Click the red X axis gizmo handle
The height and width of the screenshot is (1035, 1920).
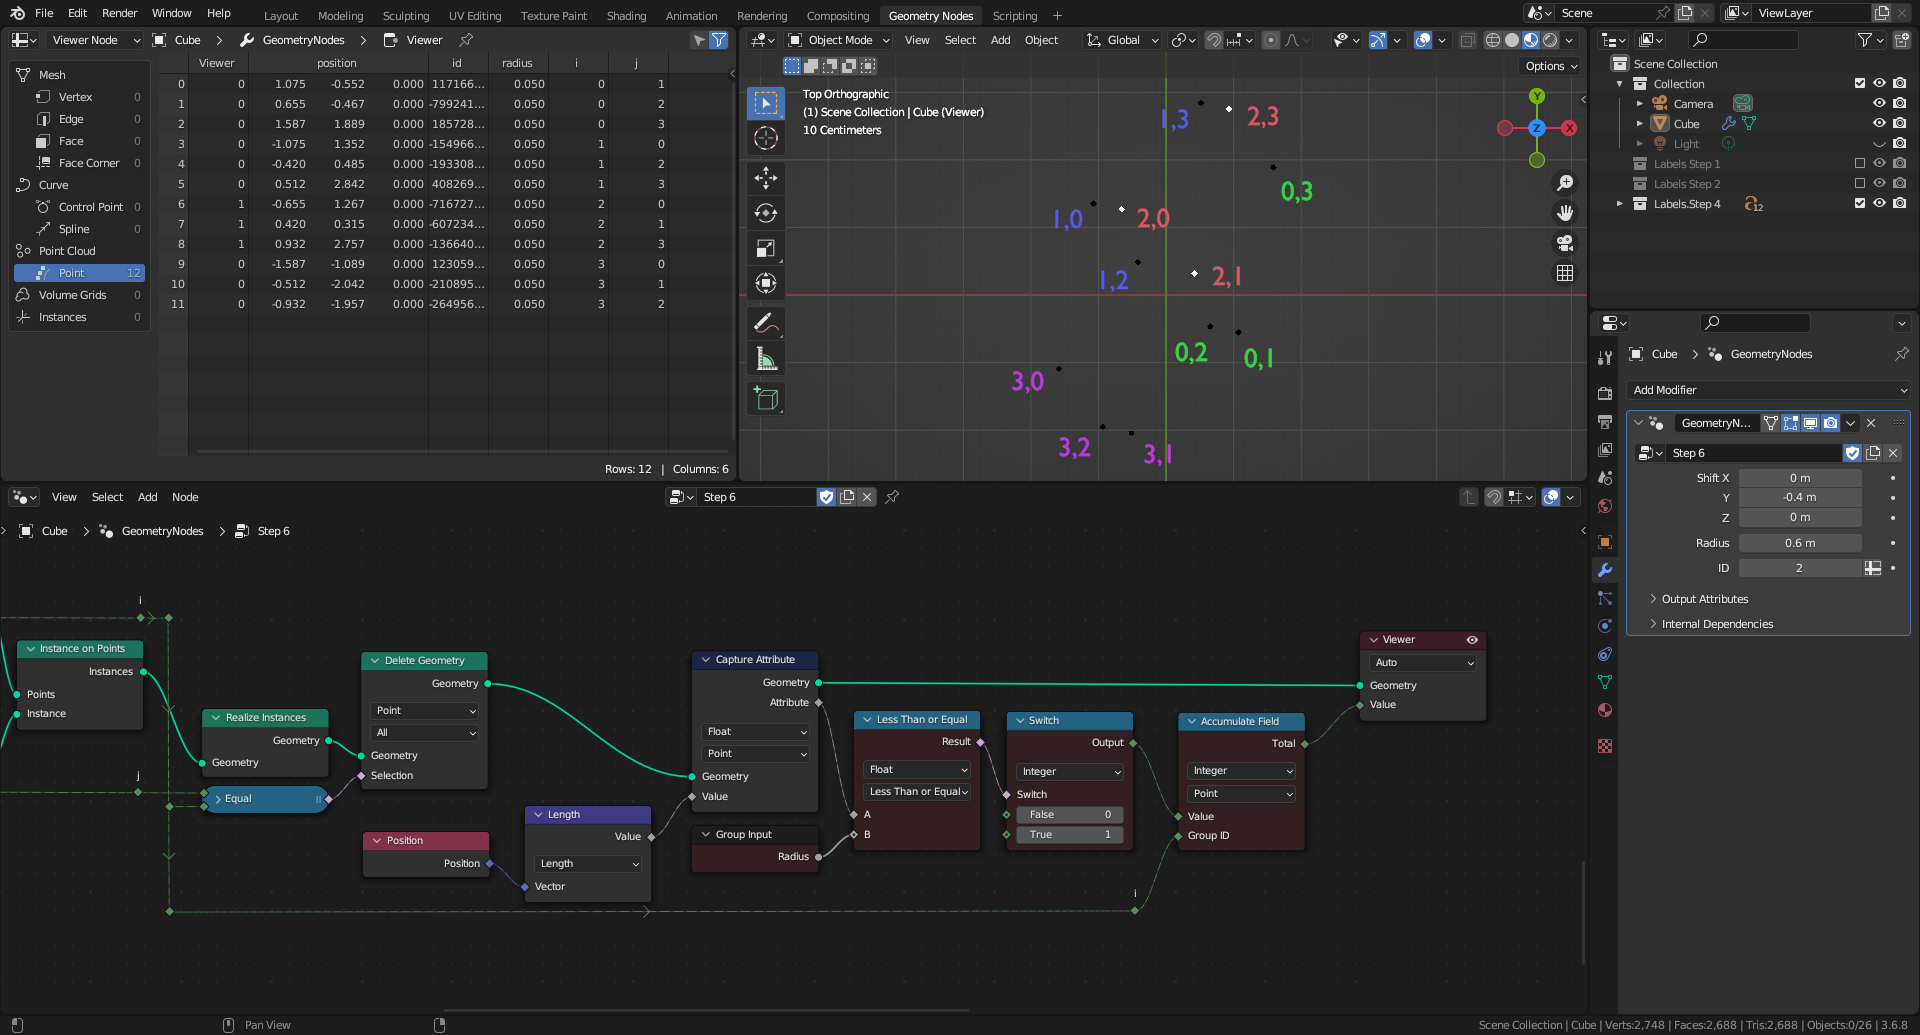1569,128
